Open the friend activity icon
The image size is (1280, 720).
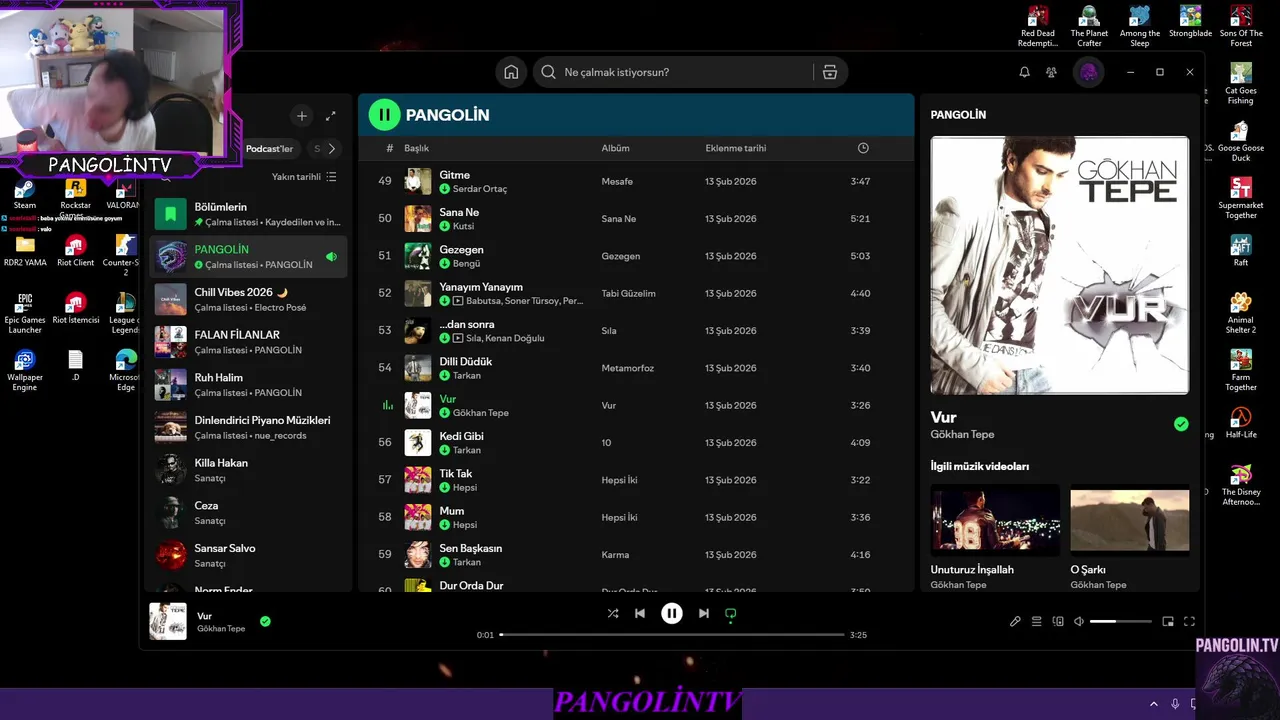click(1051, 72)
